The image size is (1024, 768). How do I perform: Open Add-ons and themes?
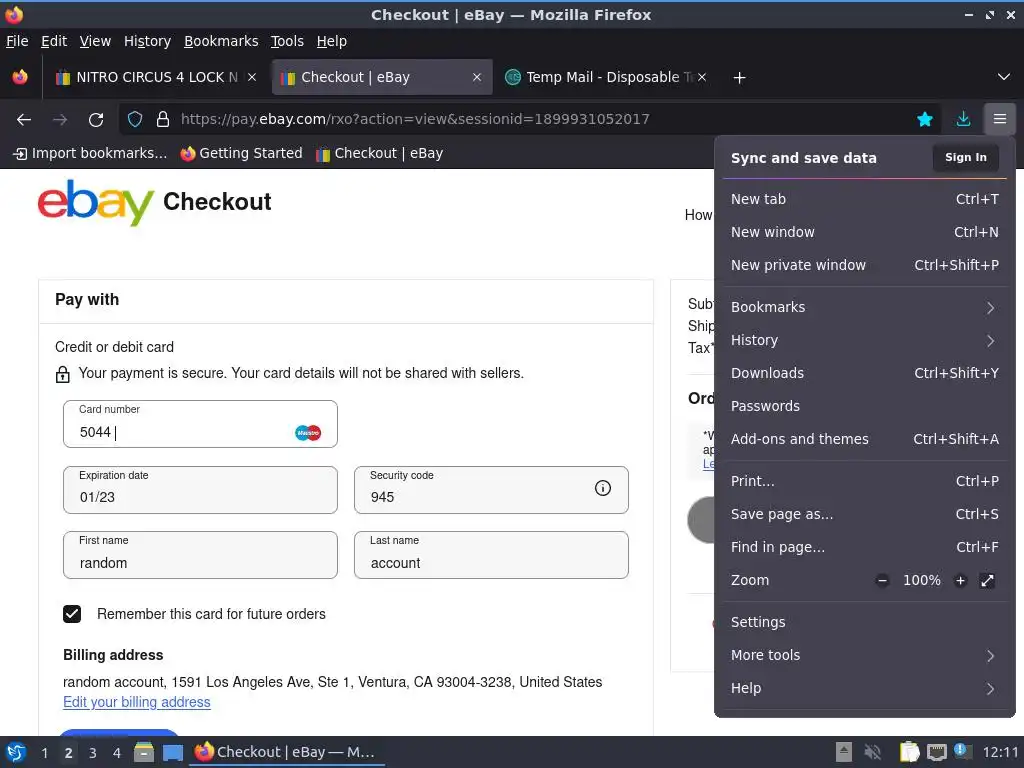[x=864, y=440]
